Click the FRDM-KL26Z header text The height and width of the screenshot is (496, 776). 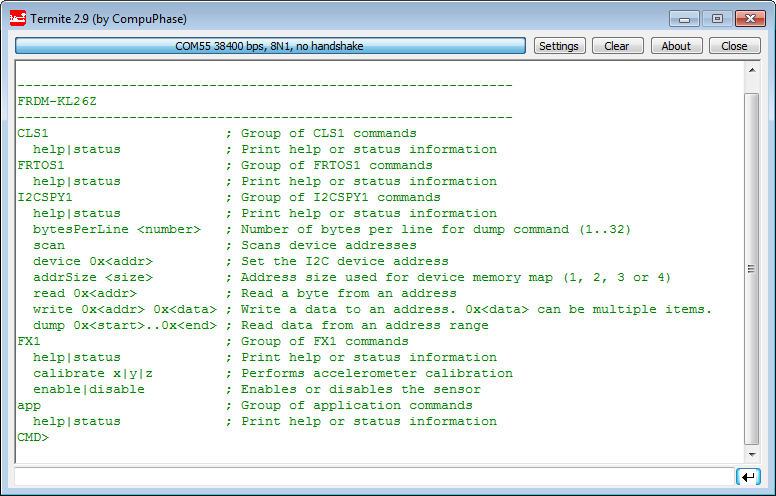(x=57, y=101)
